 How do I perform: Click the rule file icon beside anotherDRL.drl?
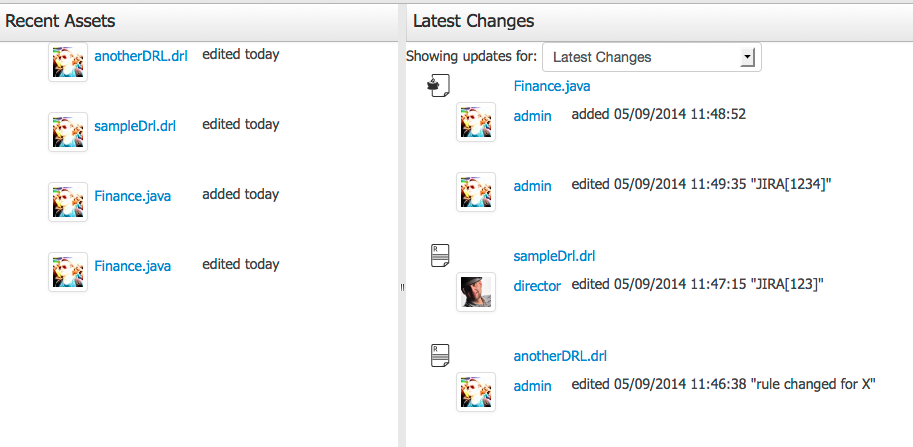click(x=439, y=356)
